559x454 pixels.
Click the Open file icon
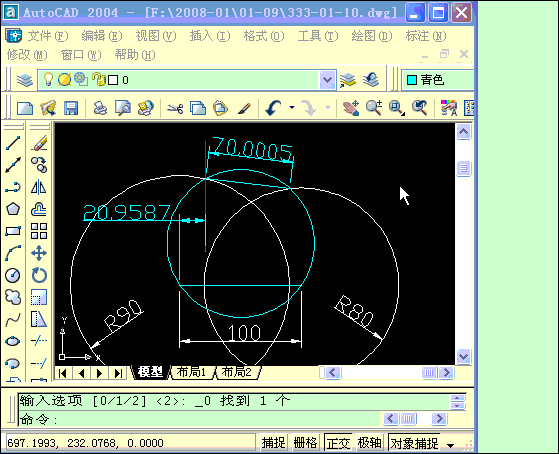click(48, 108)
